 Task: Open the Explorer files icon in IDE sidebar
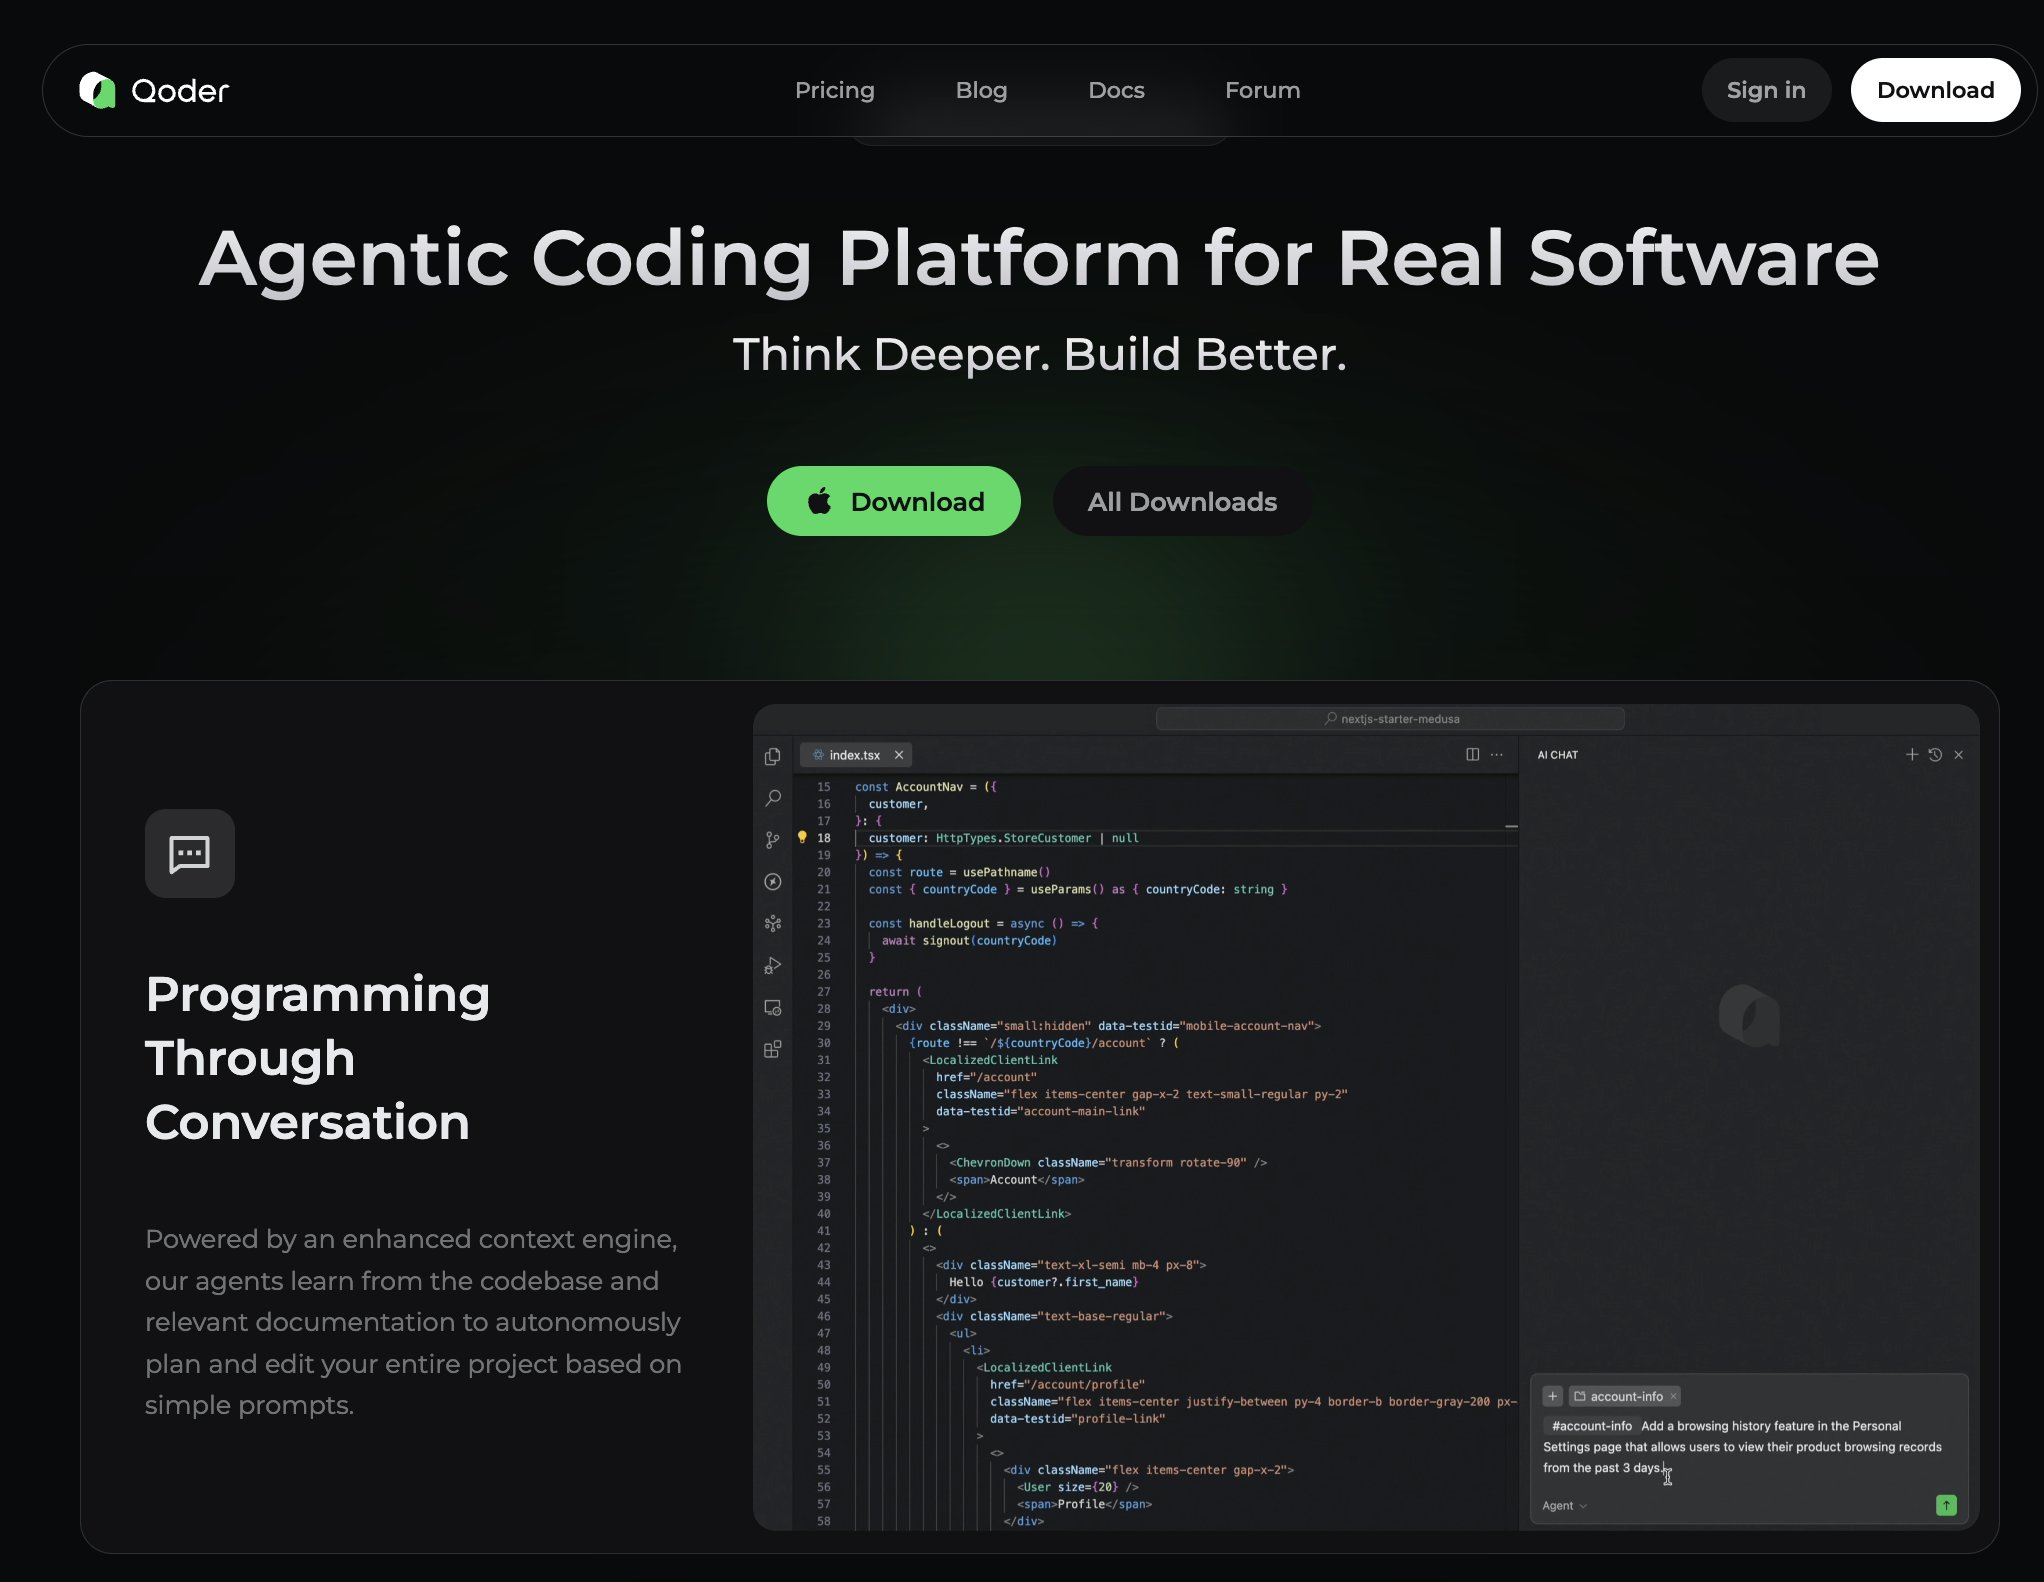coord(772,757)
